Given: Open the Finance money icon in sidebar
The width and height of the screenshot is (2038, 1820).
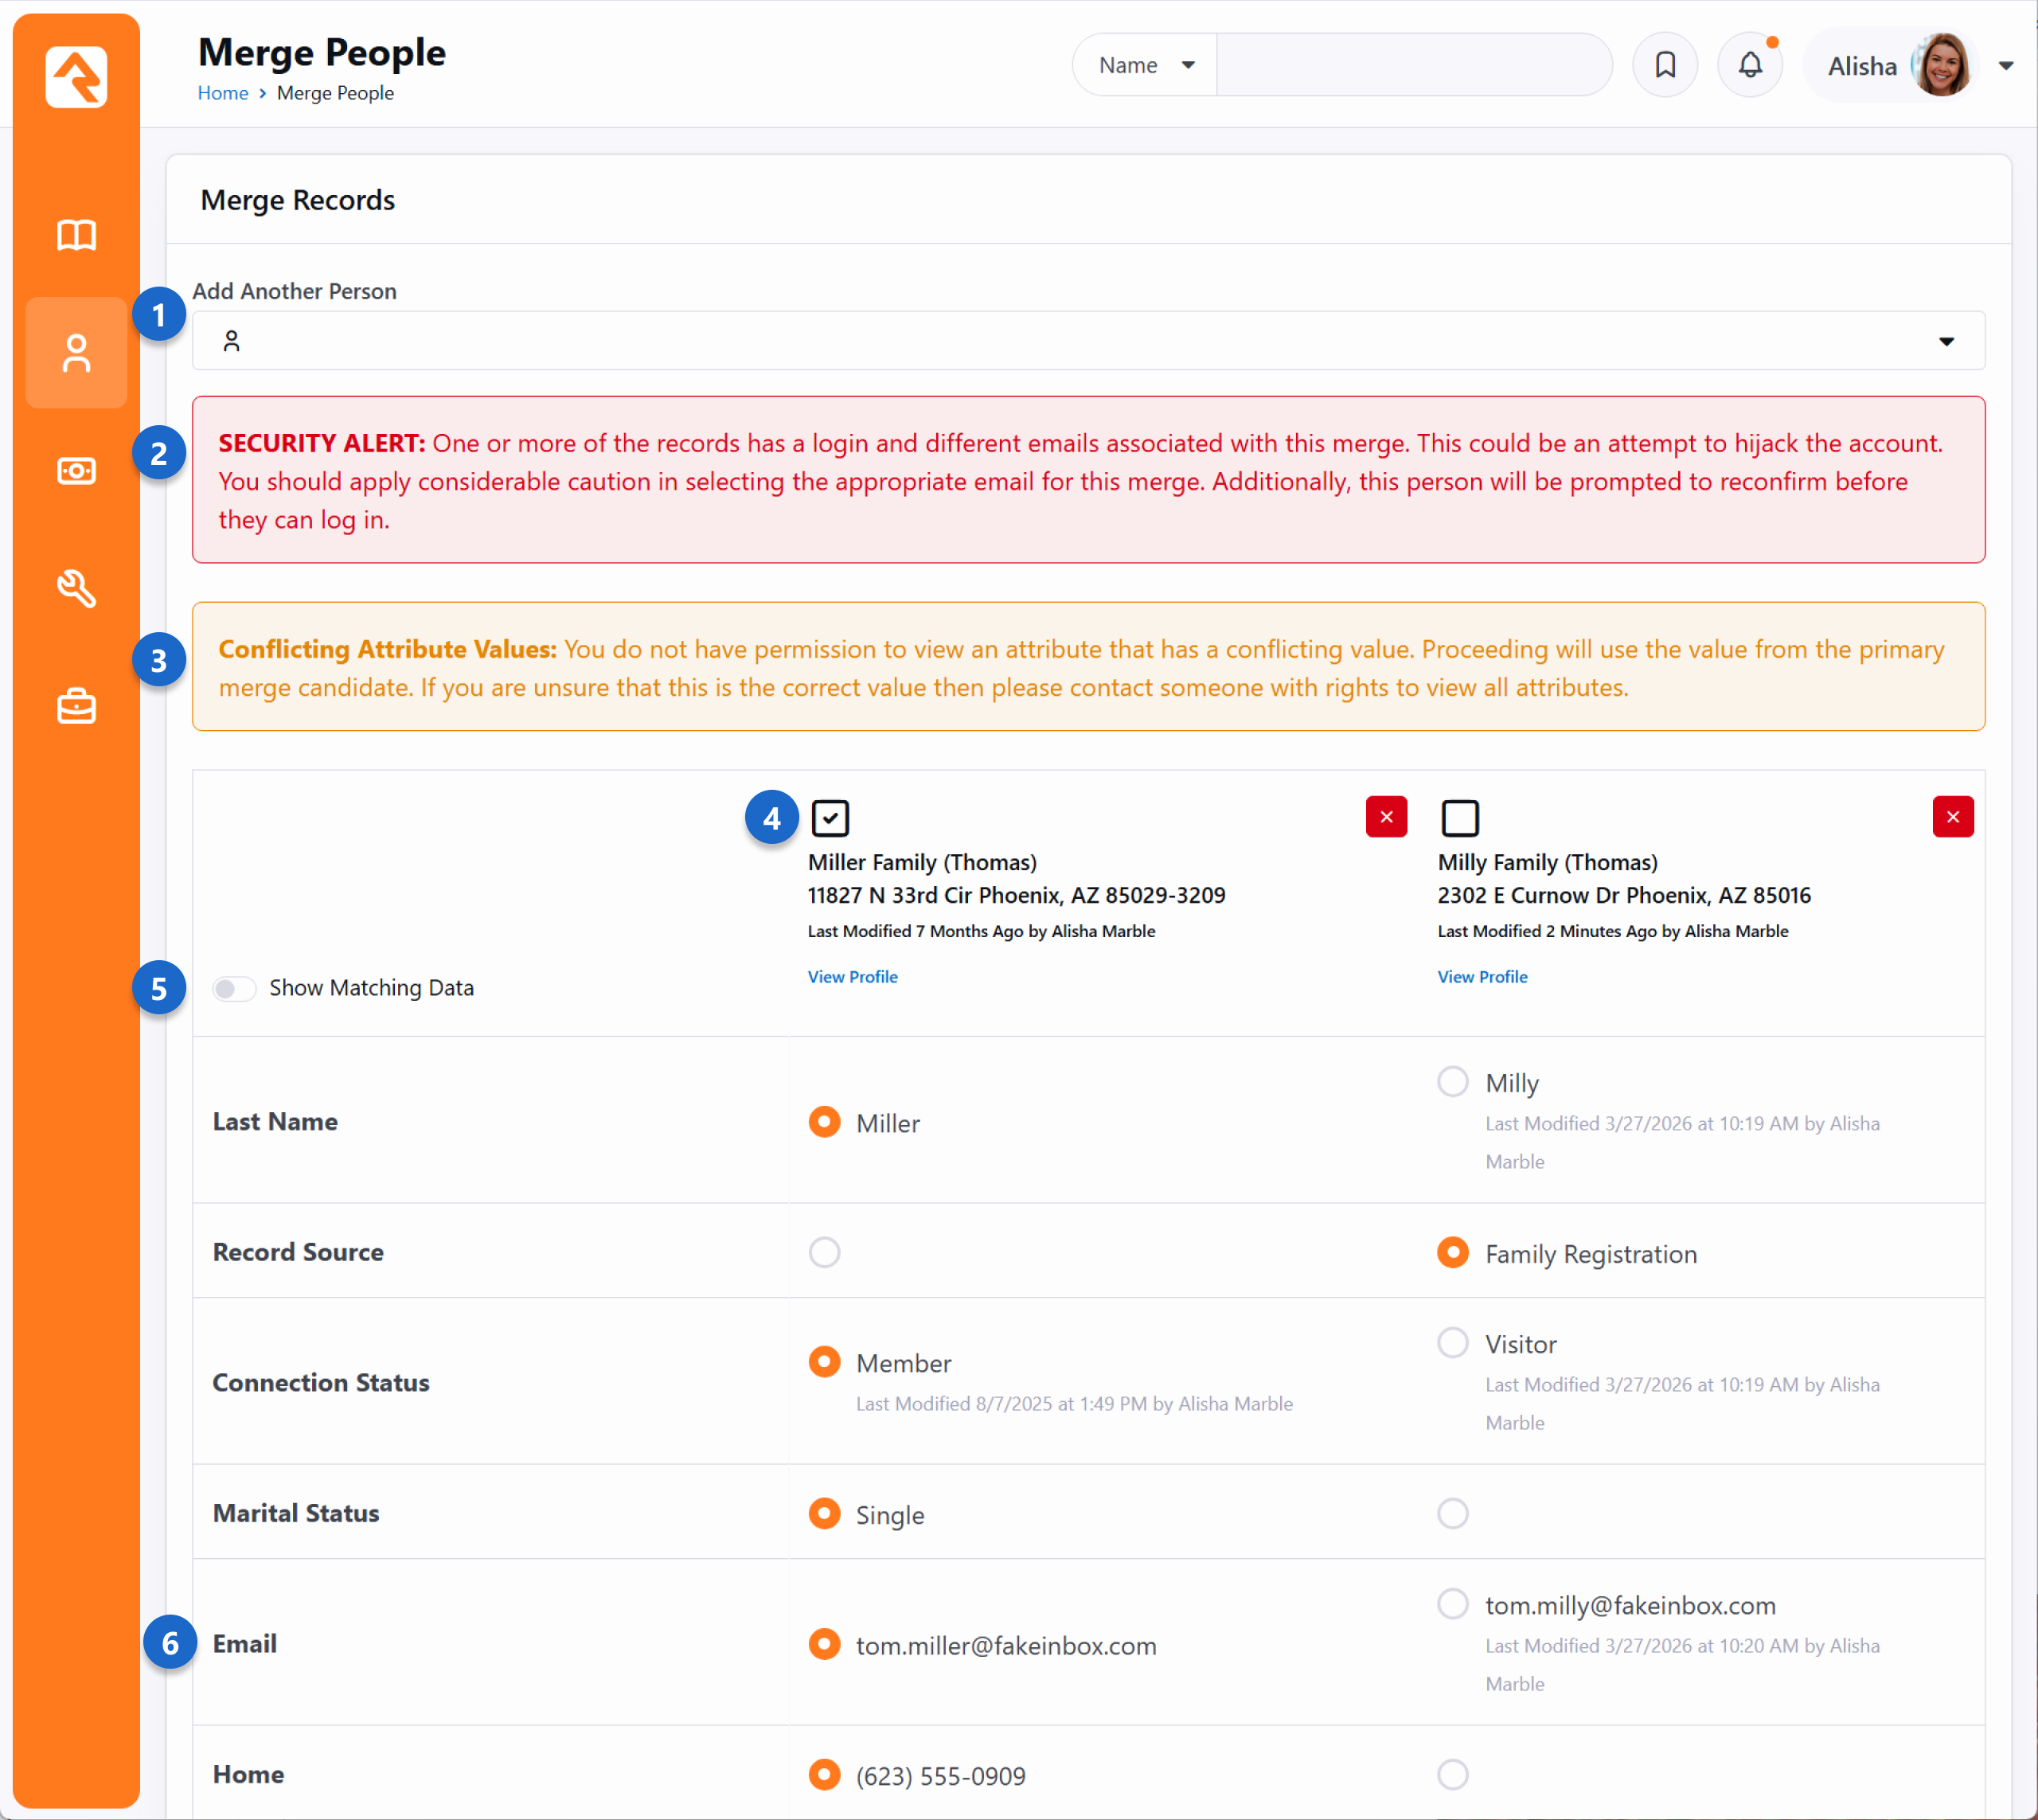Looking at the screenshot, I should click(x=76, y=470).
